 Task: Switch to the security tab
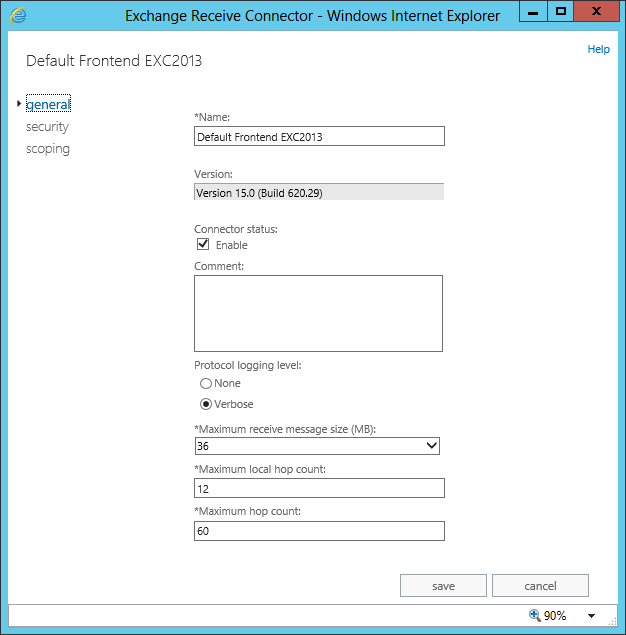47,127
